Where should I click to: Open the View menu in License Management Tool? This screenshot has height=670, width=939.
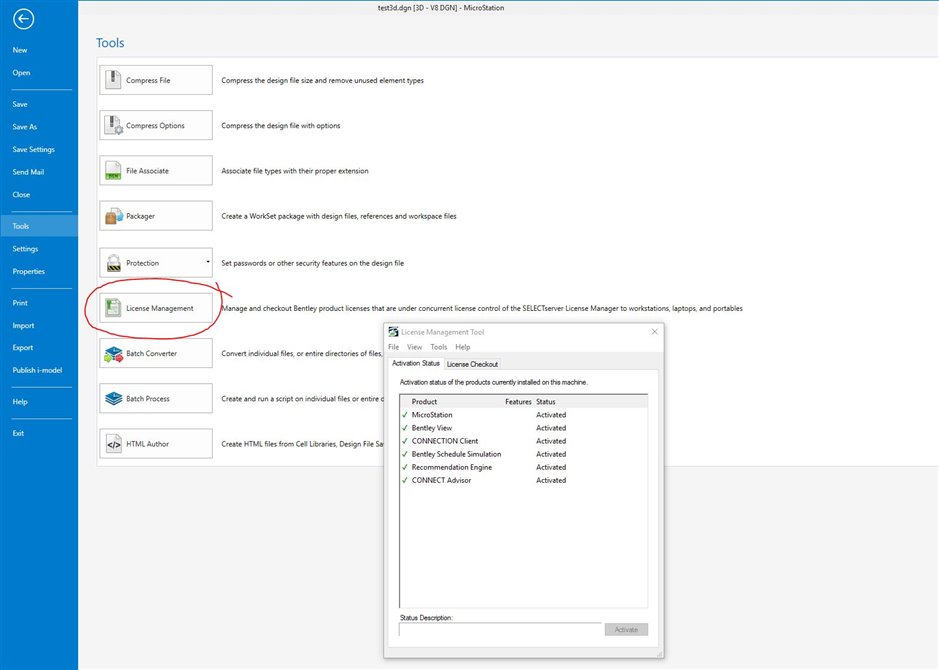[414, 347]
